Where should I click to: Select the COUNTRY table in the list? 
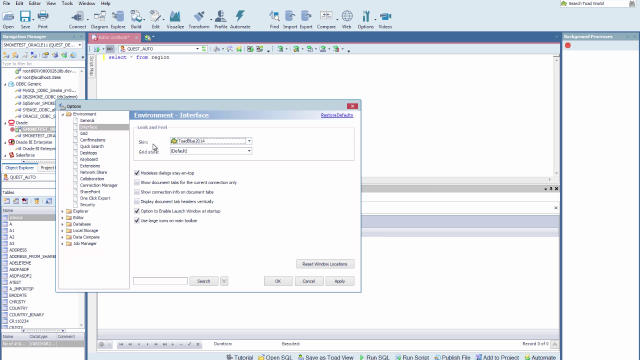click(18, 308)
